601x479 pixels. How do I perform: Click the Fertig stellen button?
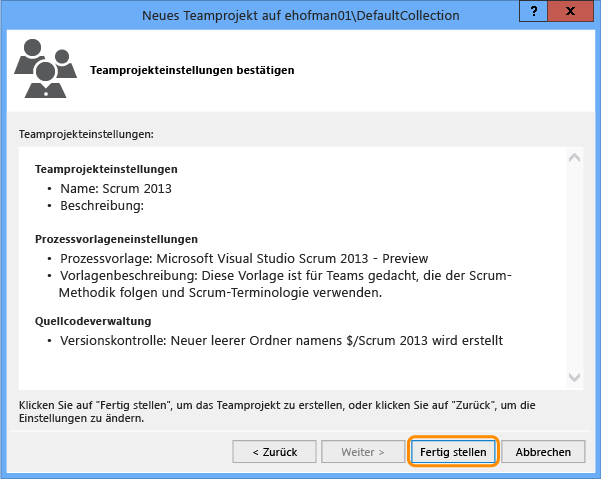(453, 452)
